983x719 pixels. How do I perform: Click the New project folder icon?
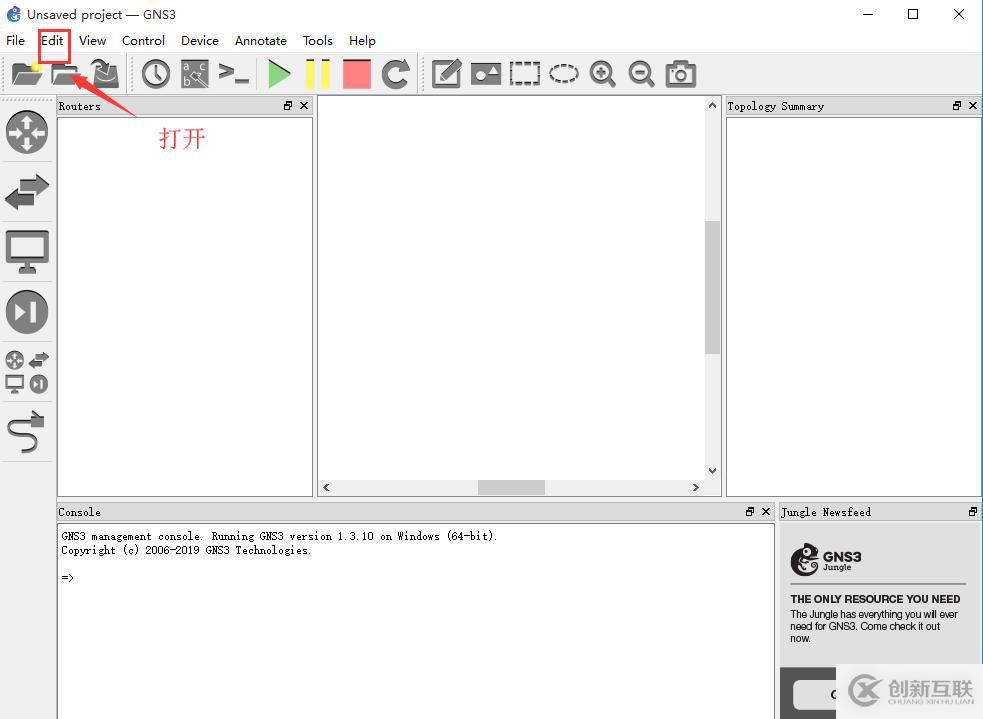(27, 73)
